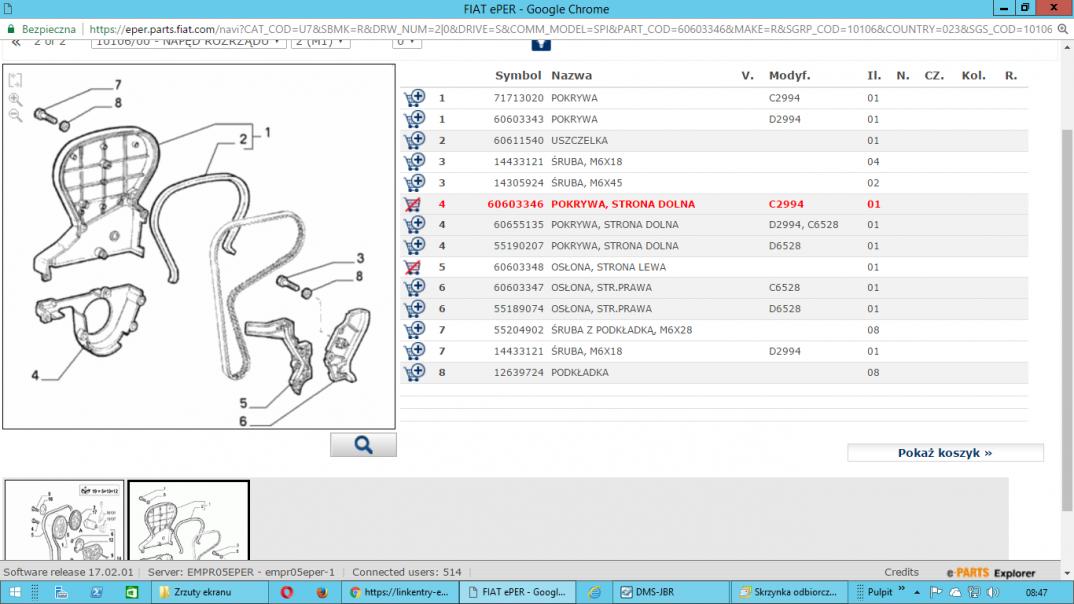Fit the diagram to full view
1074x604 pixels.
coord(15,80)
